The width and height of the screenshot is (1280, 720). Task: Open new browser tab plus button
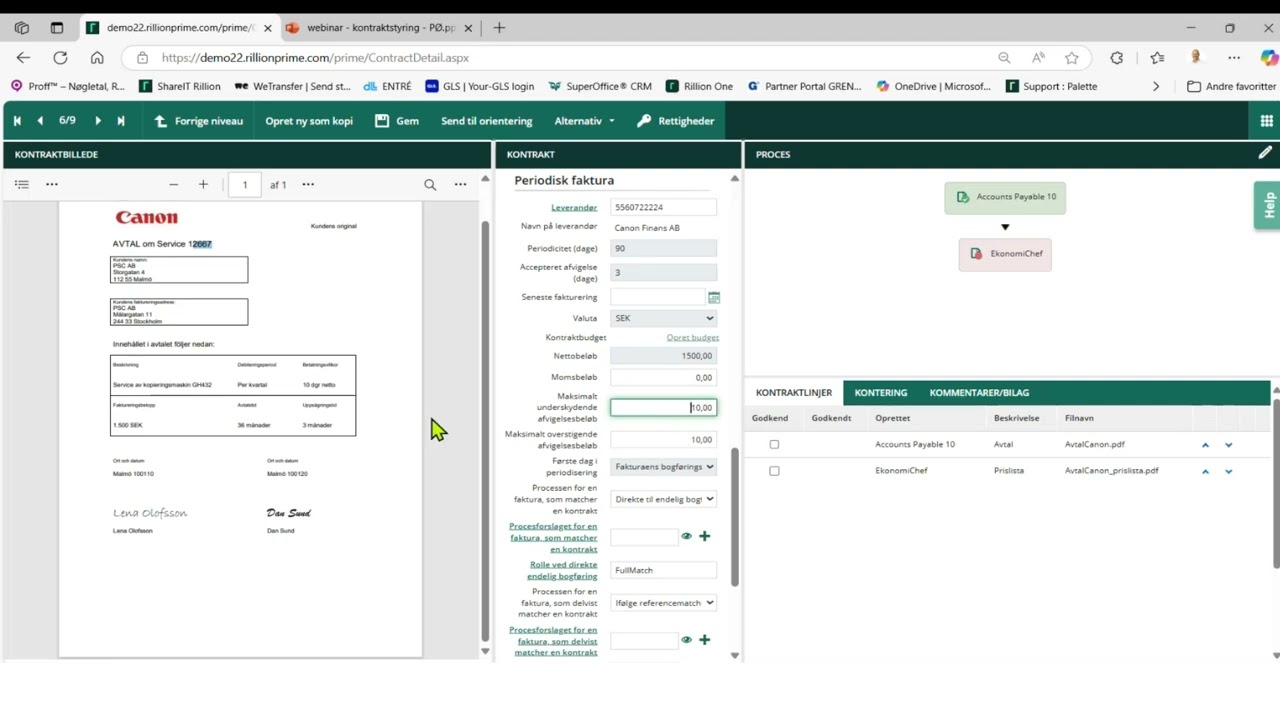point(499,28)
